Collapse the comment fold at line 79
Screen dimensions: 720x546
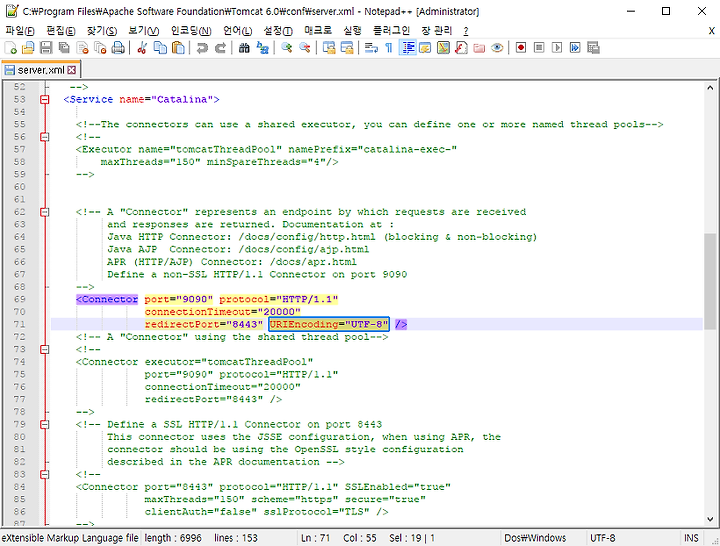(45, 424)
